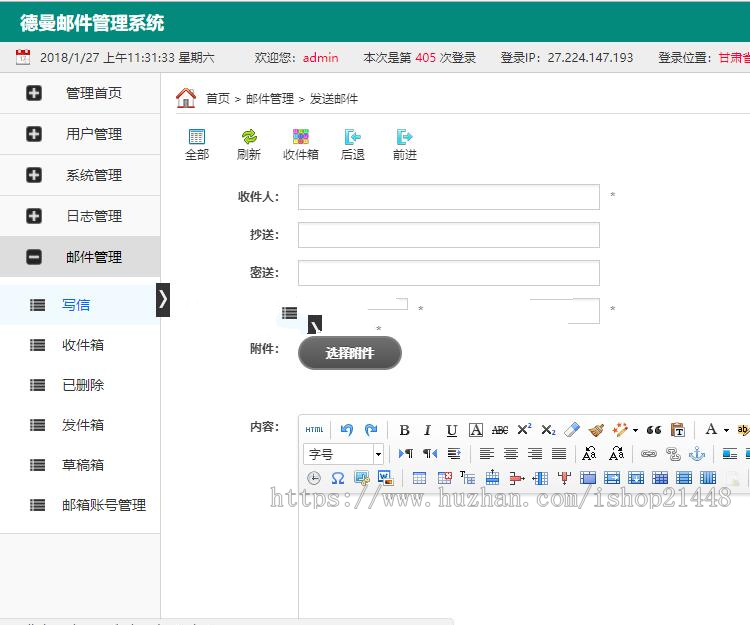Open 草稿箱 in the sidebar

(x=83, y=465)
